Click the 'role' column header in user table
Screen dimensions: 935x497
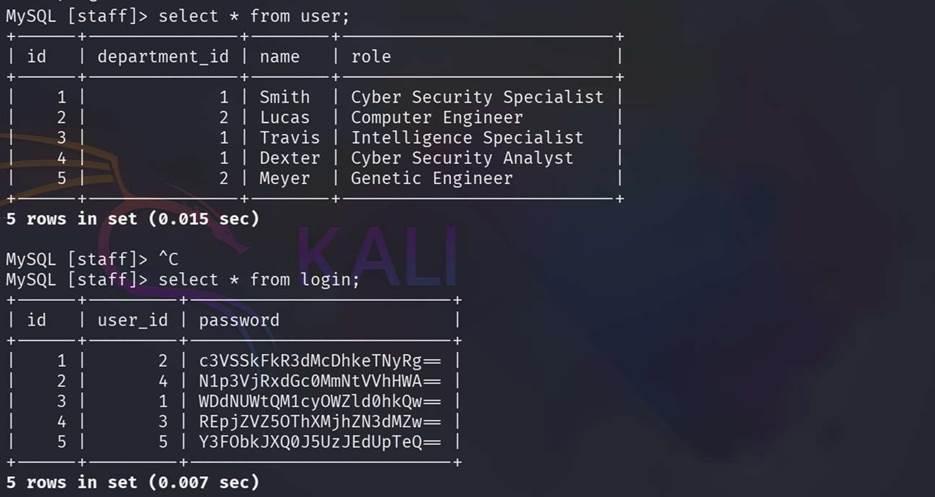(x=371, y=57)
